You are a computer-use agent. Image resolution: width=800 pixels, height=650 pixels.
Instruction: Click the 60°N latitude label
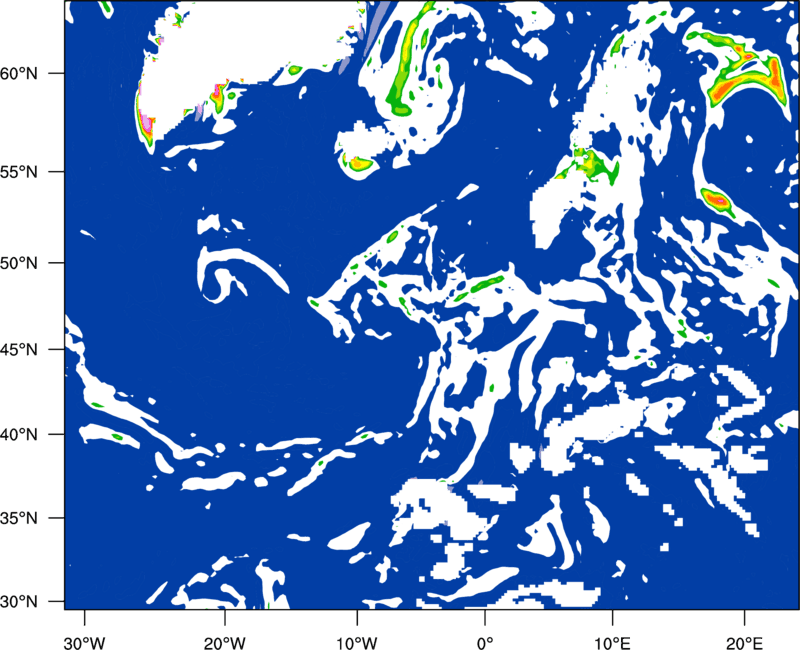19,73
